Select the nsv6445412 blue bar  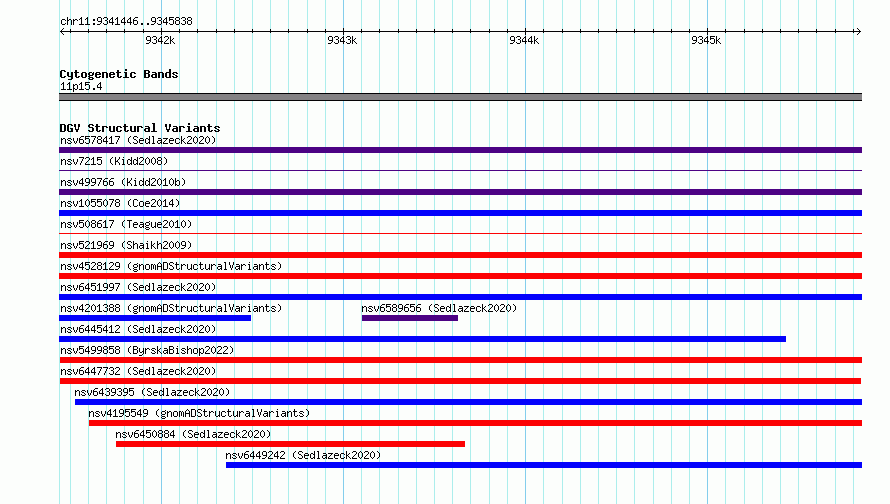coord(422,339)
